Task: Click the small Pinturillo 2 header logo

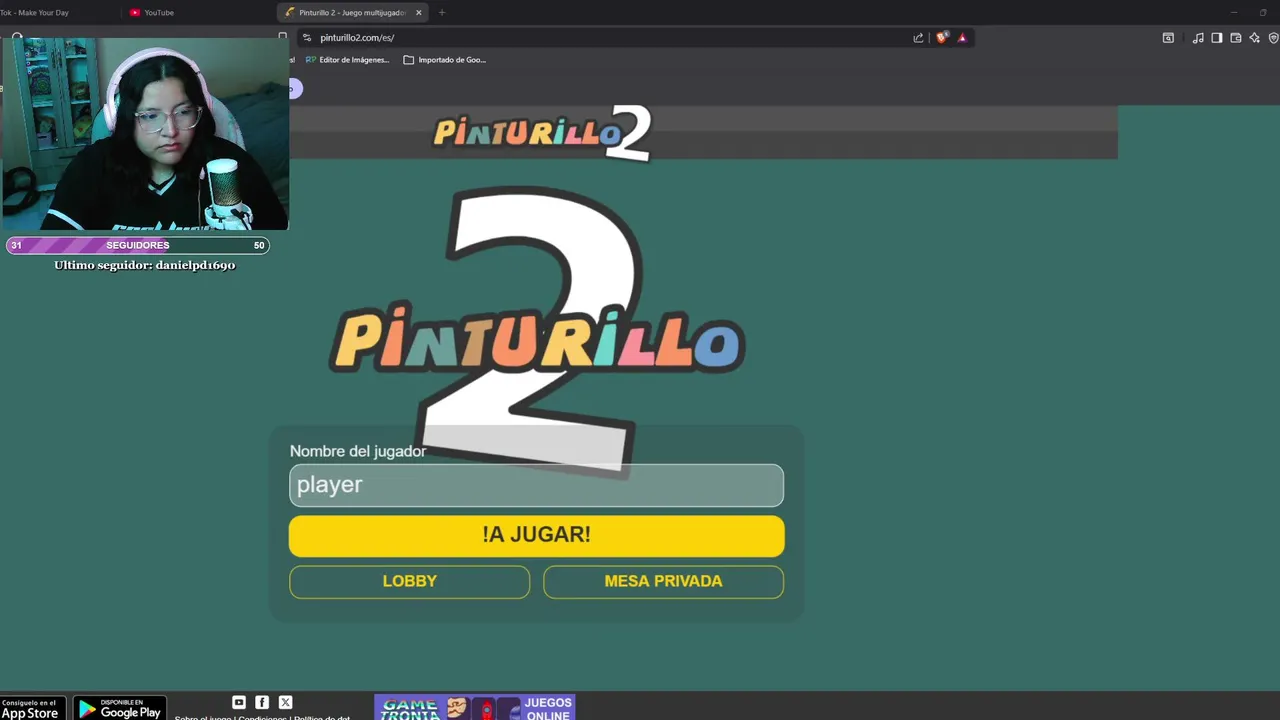Action: 542,132
